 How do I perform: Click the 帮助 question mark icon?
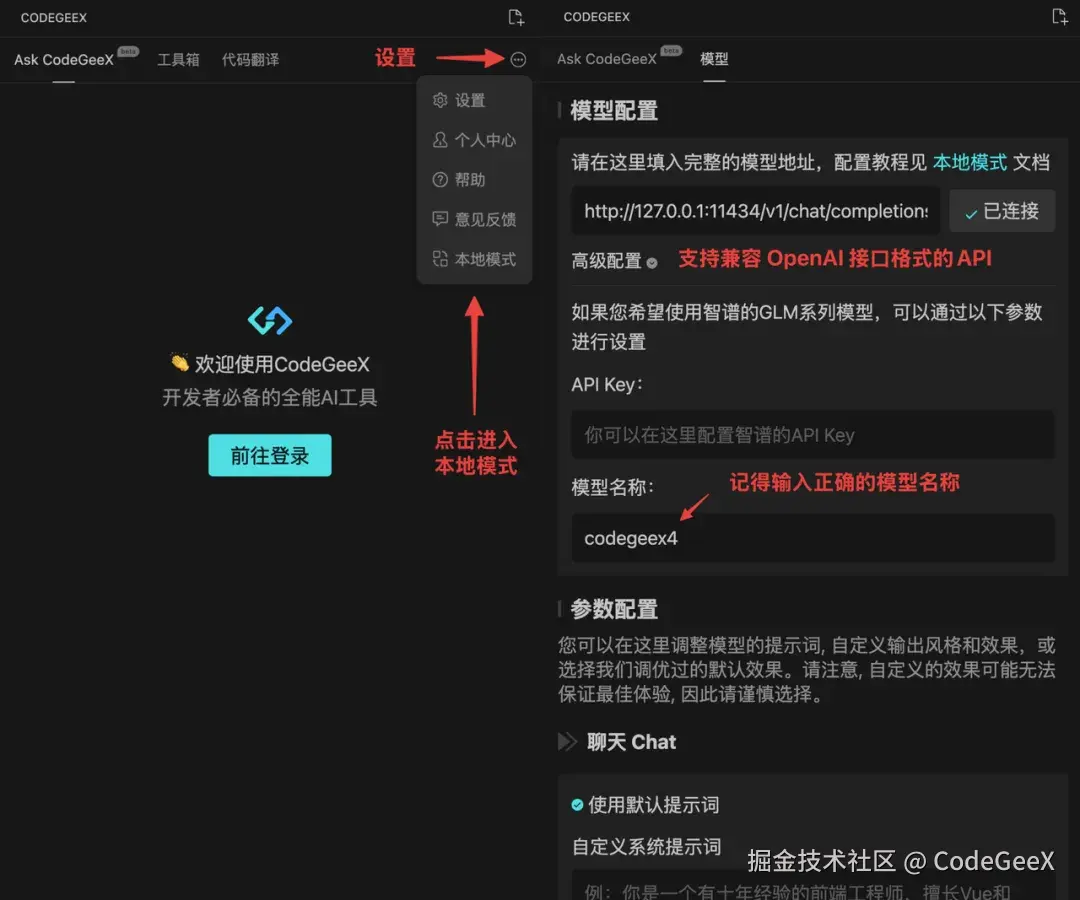[x=439, y=180]
